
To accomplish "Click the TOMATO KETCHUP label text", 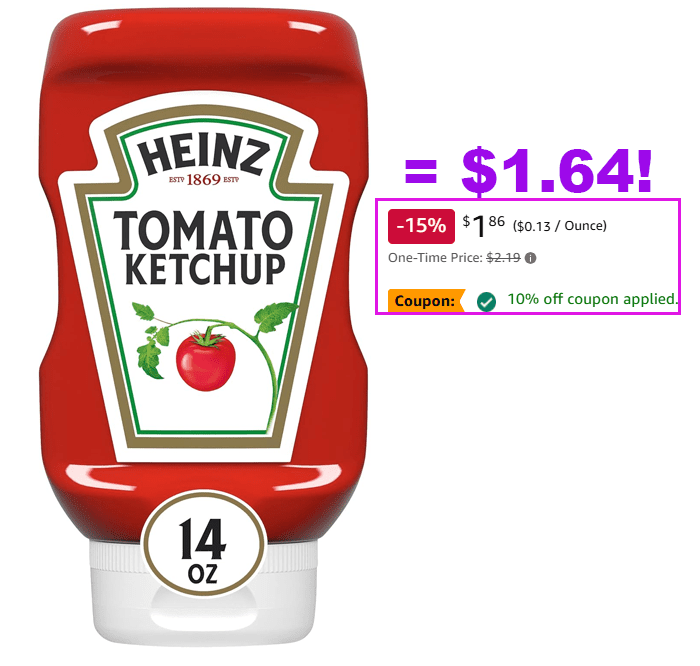I will pos(204,248).
